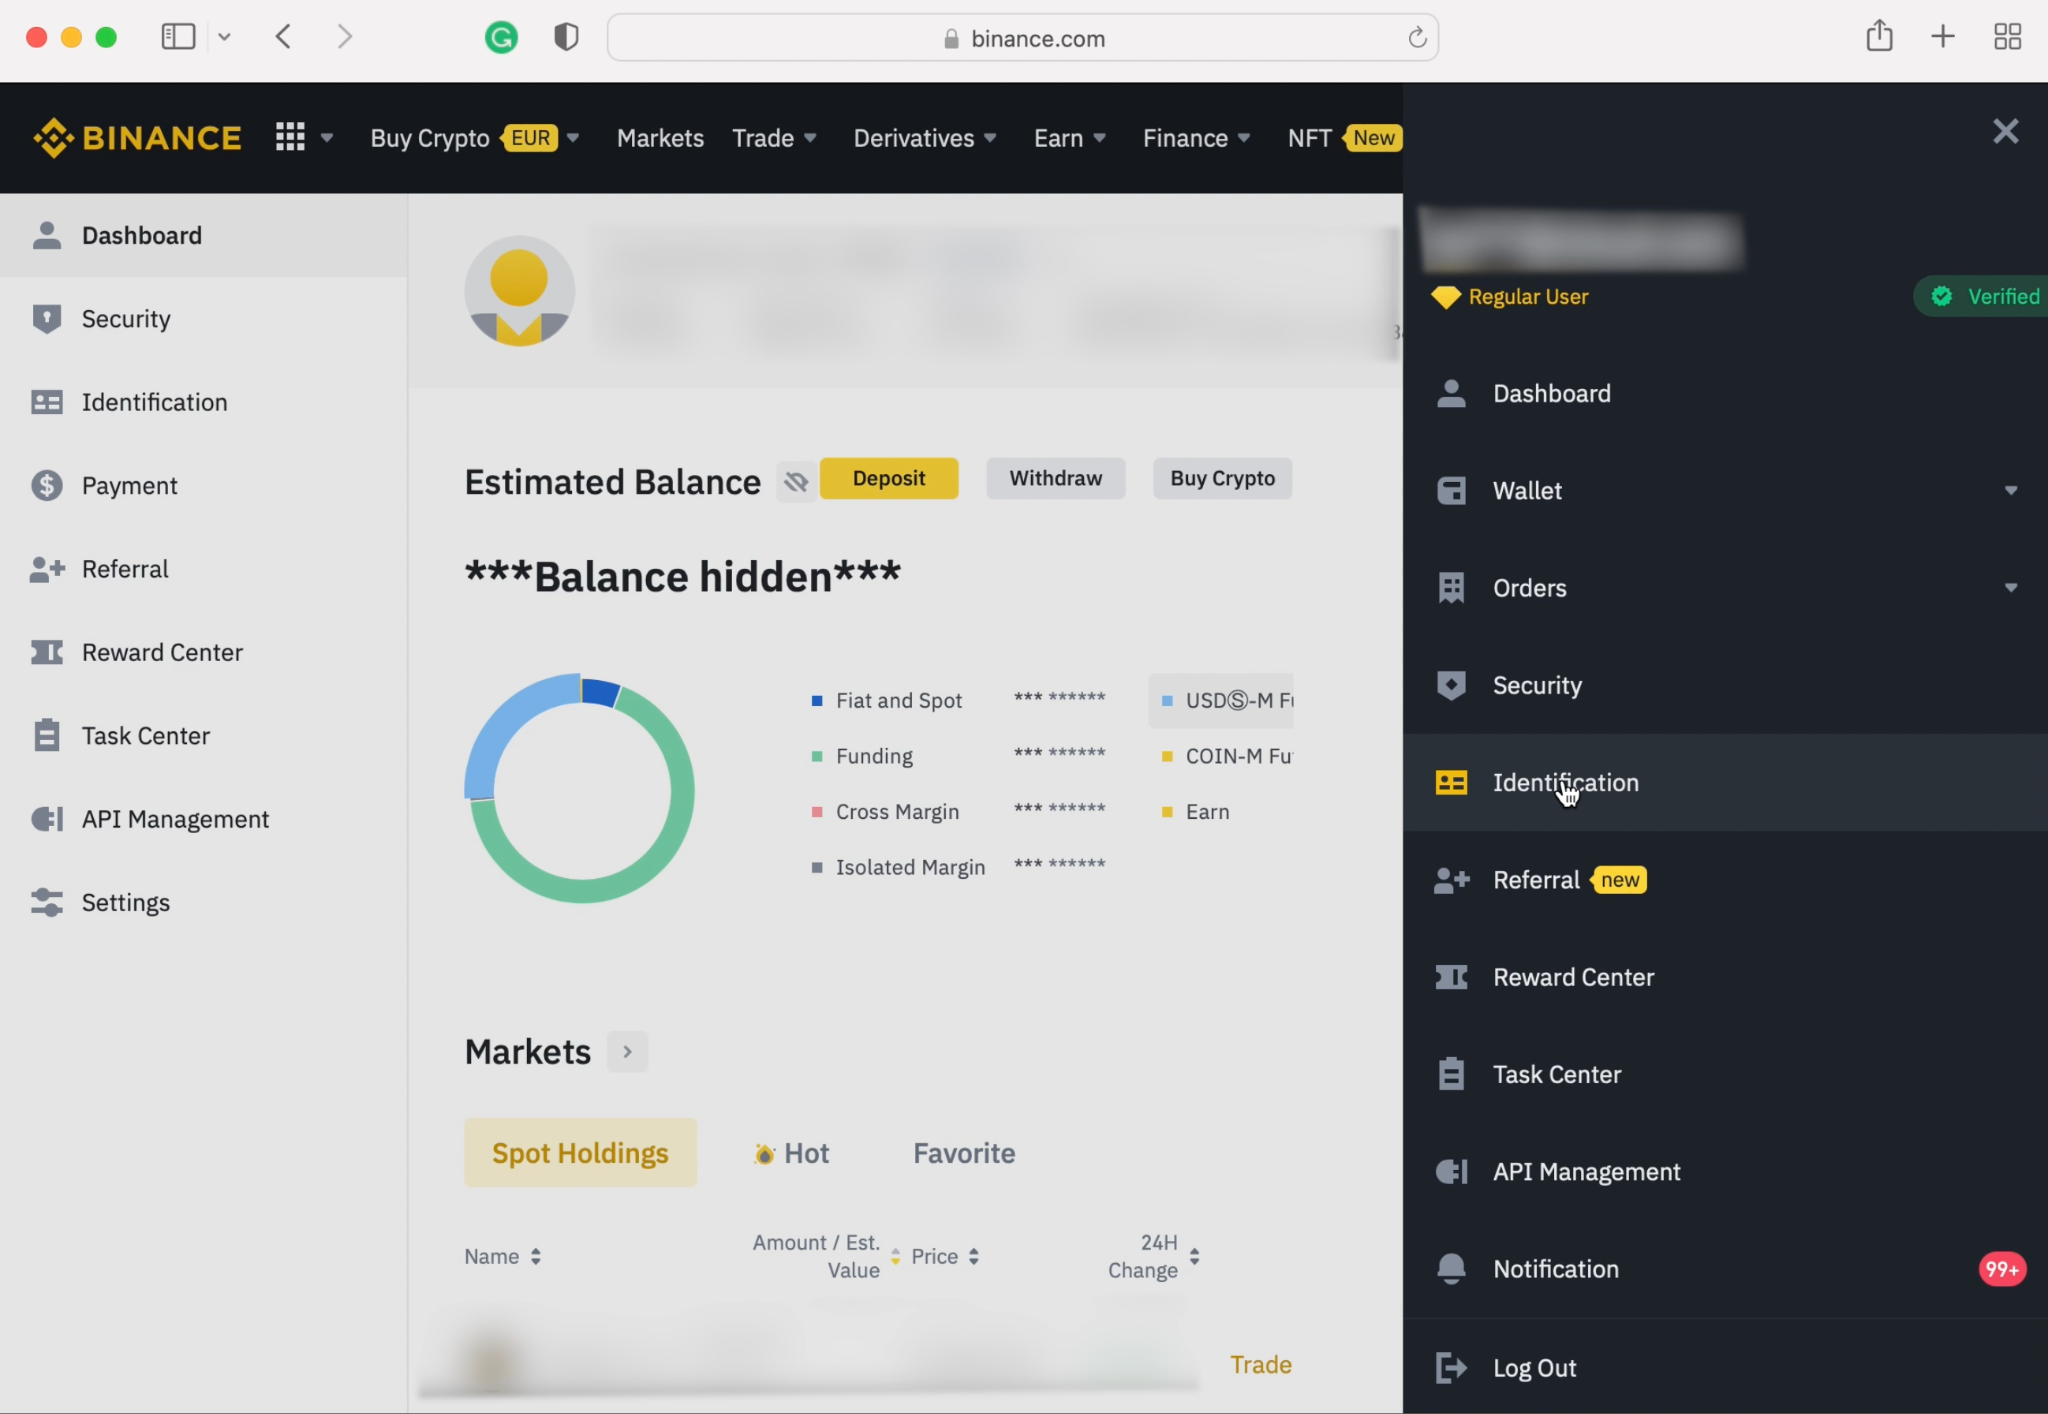Click the Log Out icon
This screenshot has width=2048, height=1414.
click(1451, 1367)
